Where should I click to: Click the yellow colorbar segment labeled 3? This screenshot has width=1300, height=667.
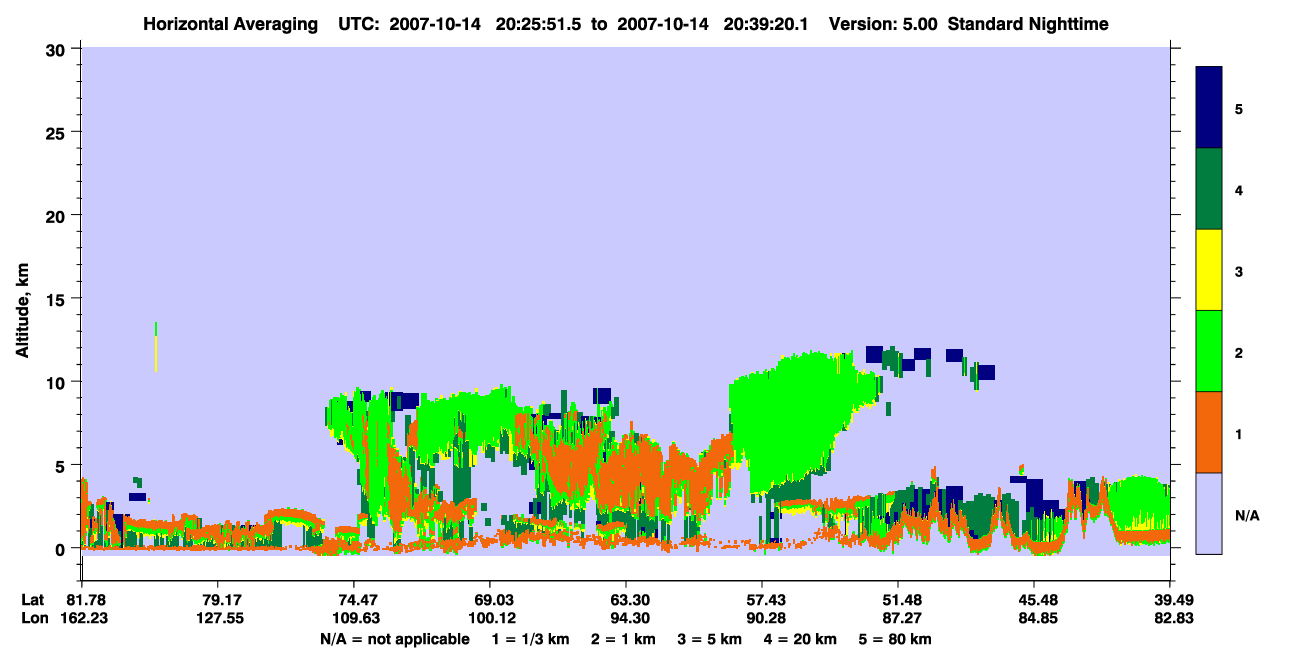point(1209,270)
